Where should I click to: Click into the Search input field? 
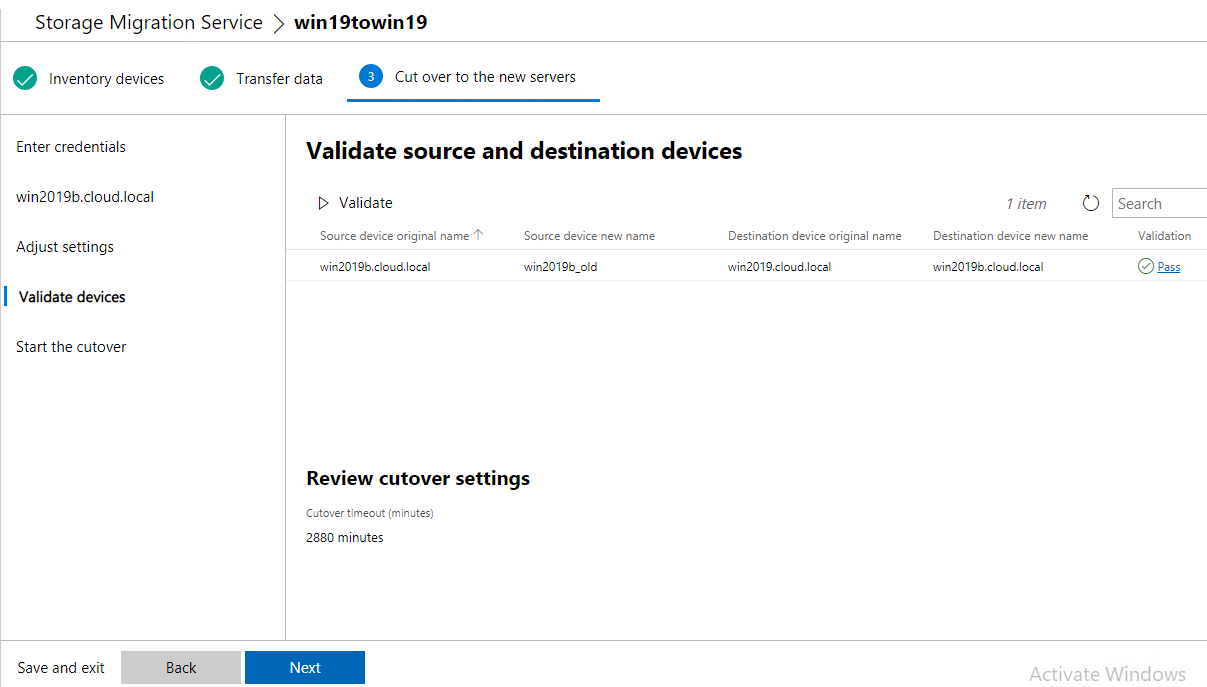(x=1160, y=203)
